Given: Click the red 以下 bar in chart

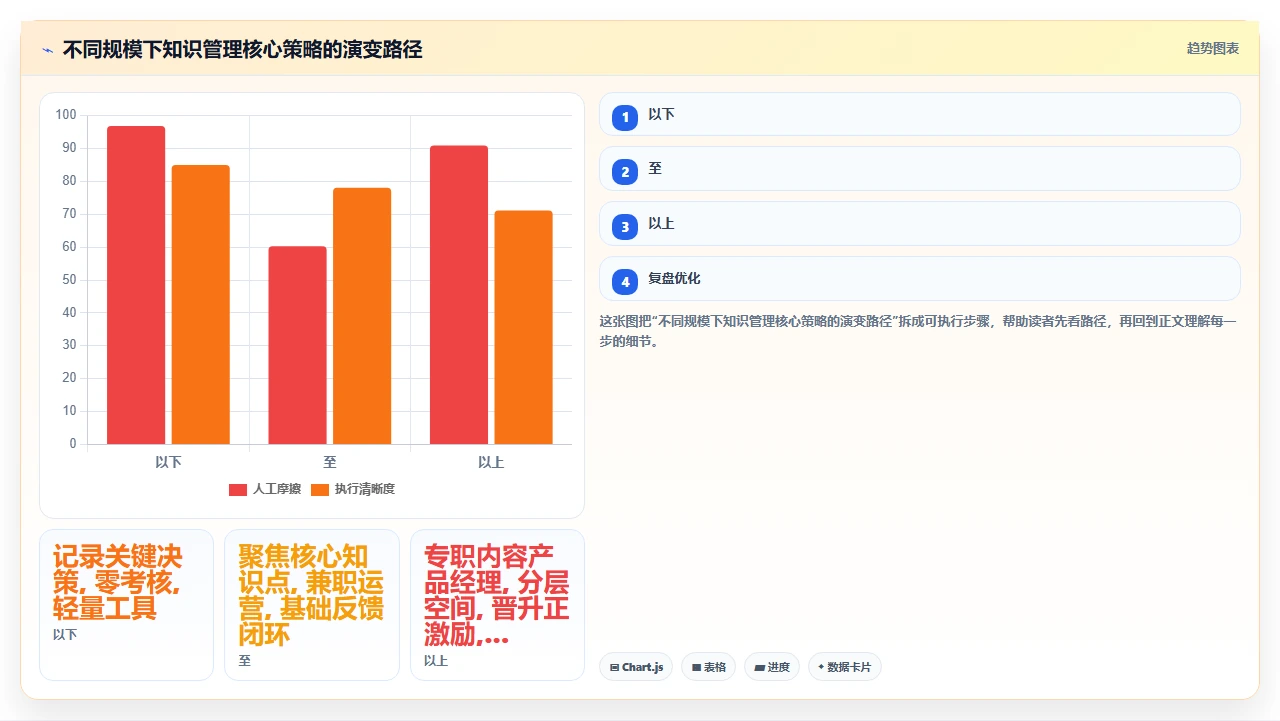Looking at the screenshot, I should 136,285.
